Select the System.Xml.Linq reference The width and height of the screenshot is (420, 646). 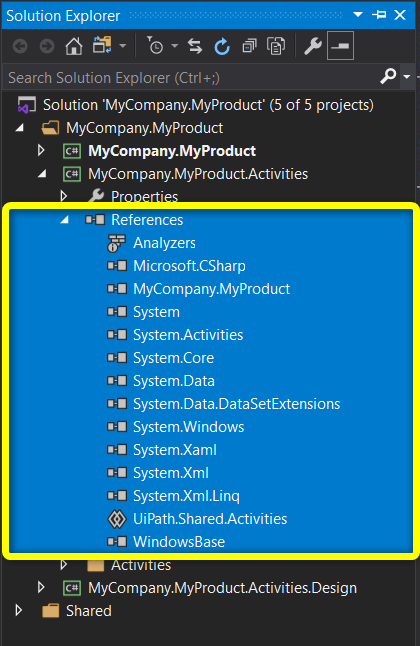(x=186, y=496)
